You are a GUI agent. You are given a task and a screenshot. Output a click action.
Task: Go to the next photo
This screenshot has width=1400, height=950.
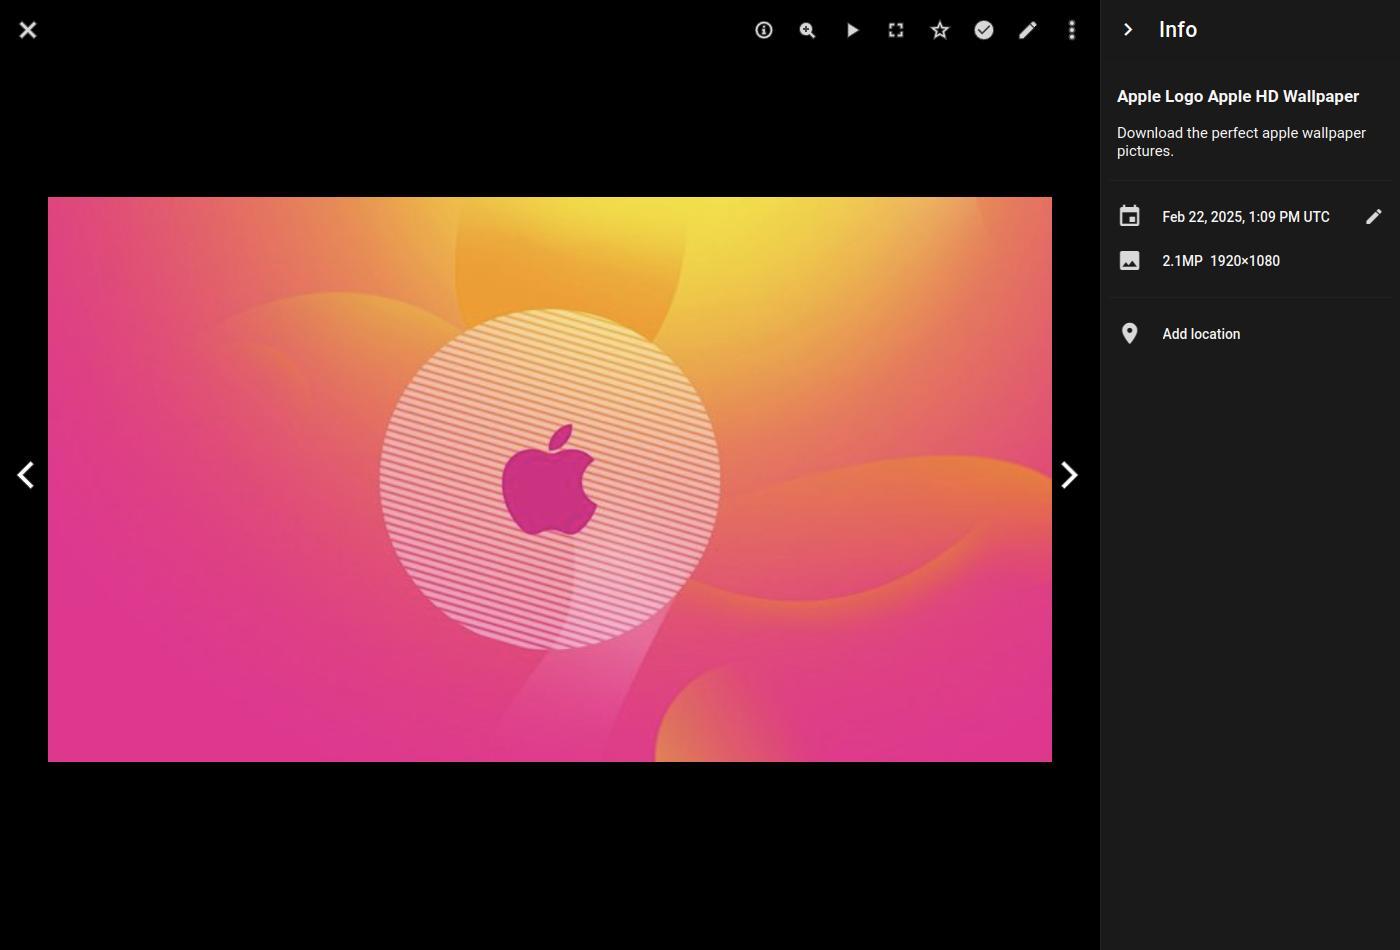click(x=1069, y=475)
